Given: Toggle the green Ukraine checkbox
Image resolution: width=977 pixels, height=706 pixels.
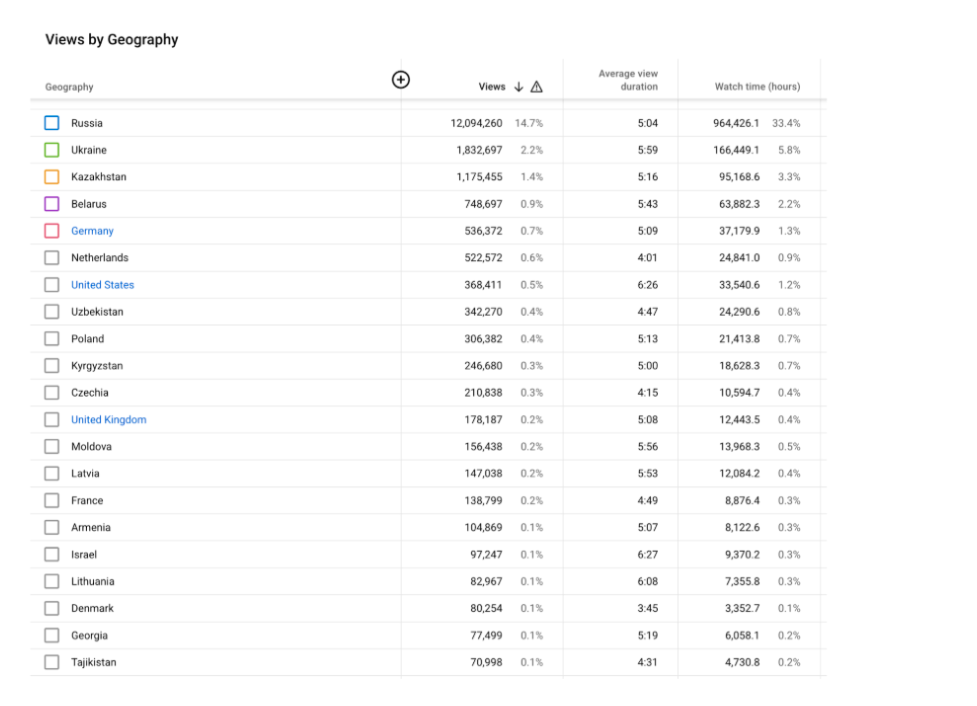Looking at the screenshot, I should click(x=52, y=150).
